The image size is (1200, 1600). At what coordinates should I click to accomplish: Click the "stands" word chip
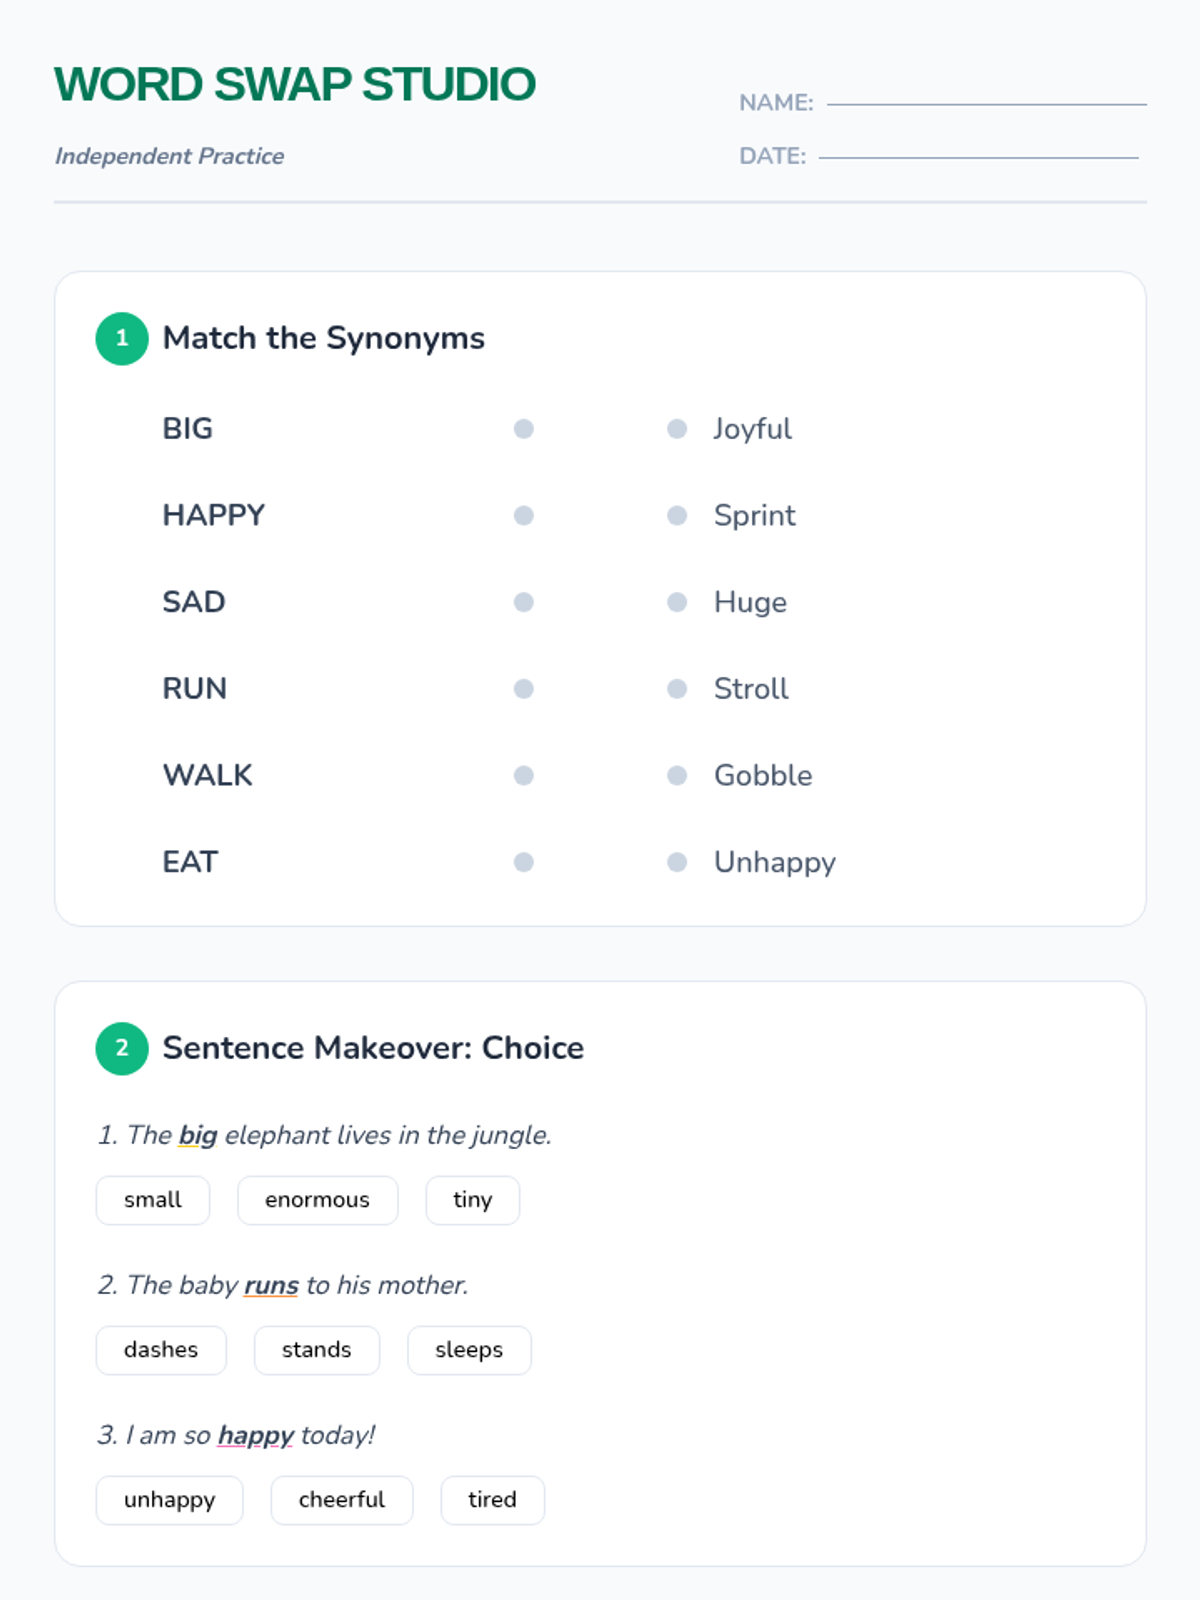[316, 1350]
